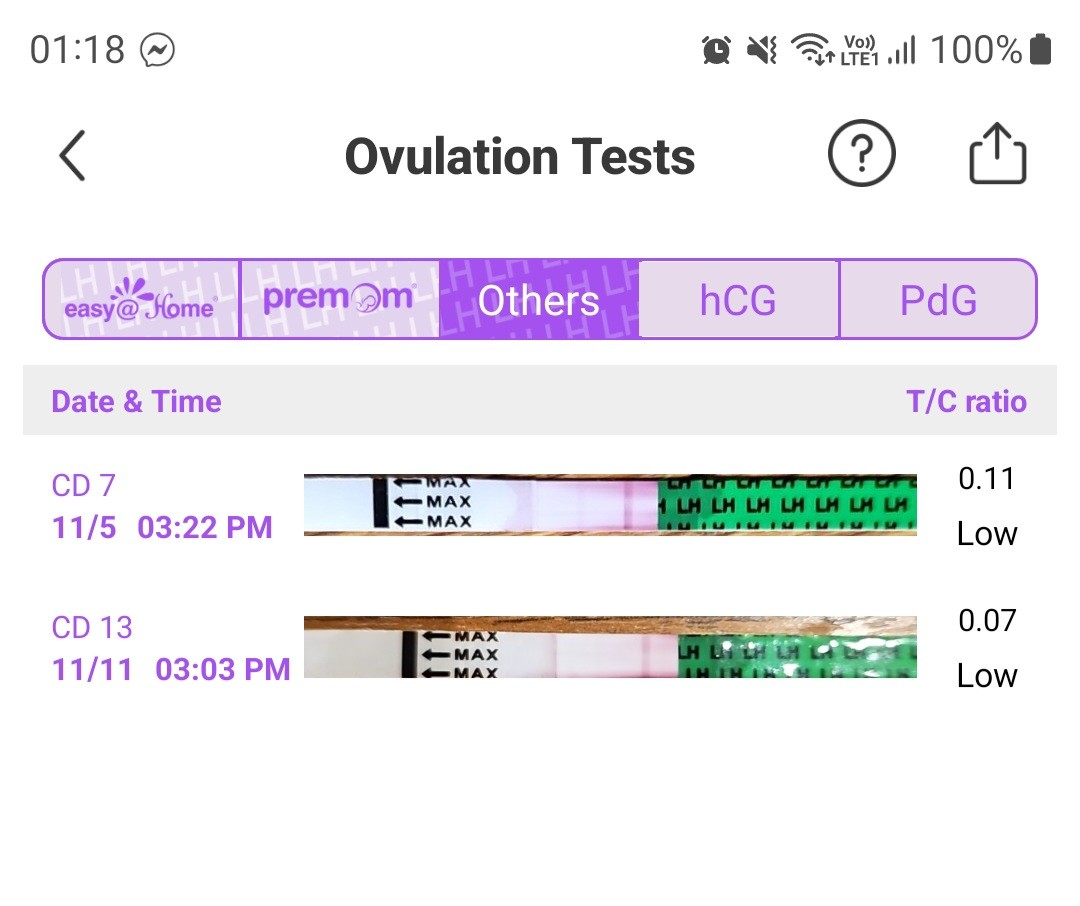The width and height of the screenshot is (1080, 906).
Task: Tap the alarm clock status icon
Action: click(x=716, y=50)
